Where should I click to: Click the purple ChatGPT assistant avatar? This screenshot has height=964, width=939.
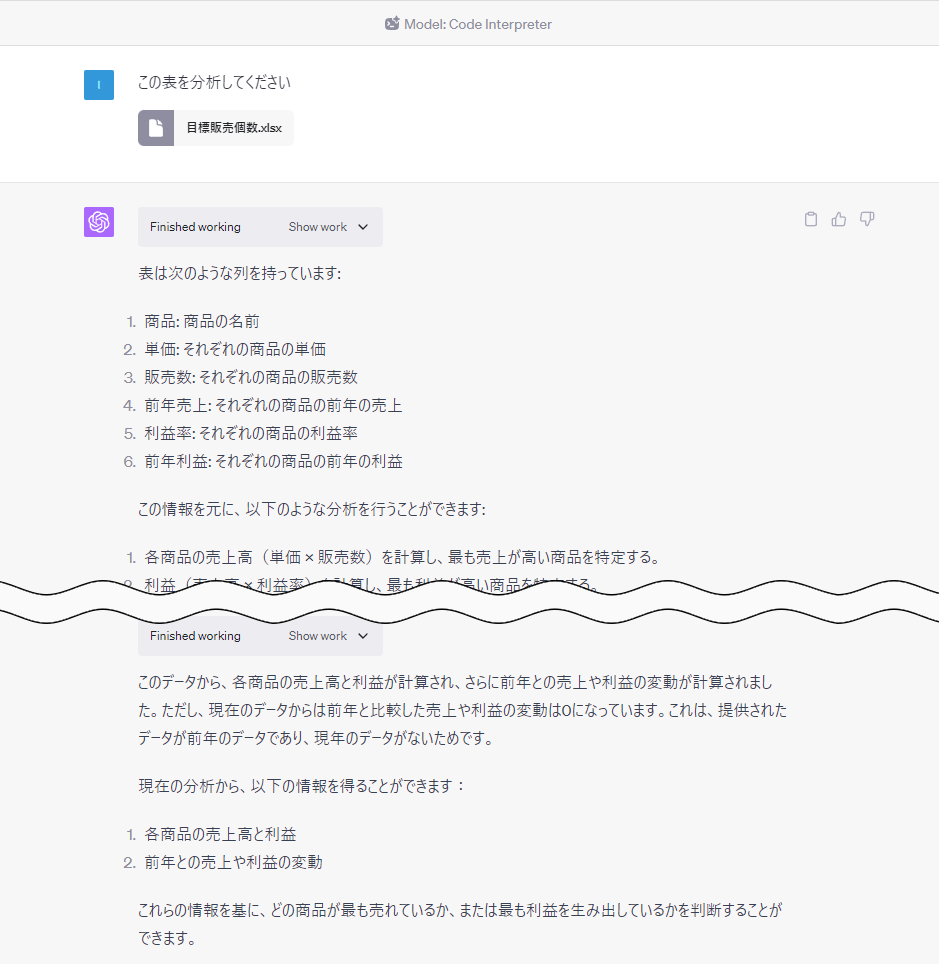point(98,221)
